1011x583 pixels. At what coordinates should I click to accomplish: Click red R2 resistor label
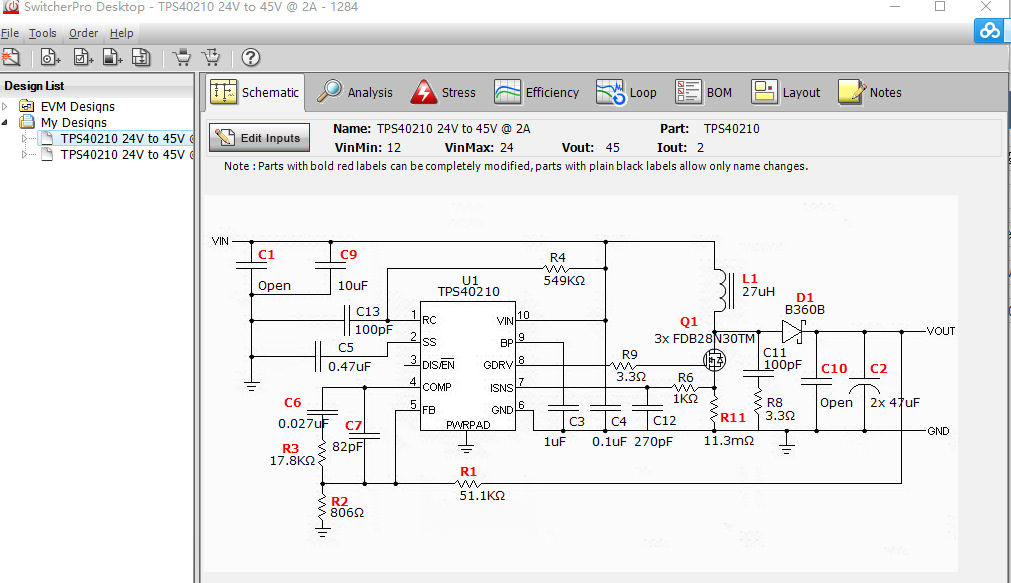(x=339, y=501)
